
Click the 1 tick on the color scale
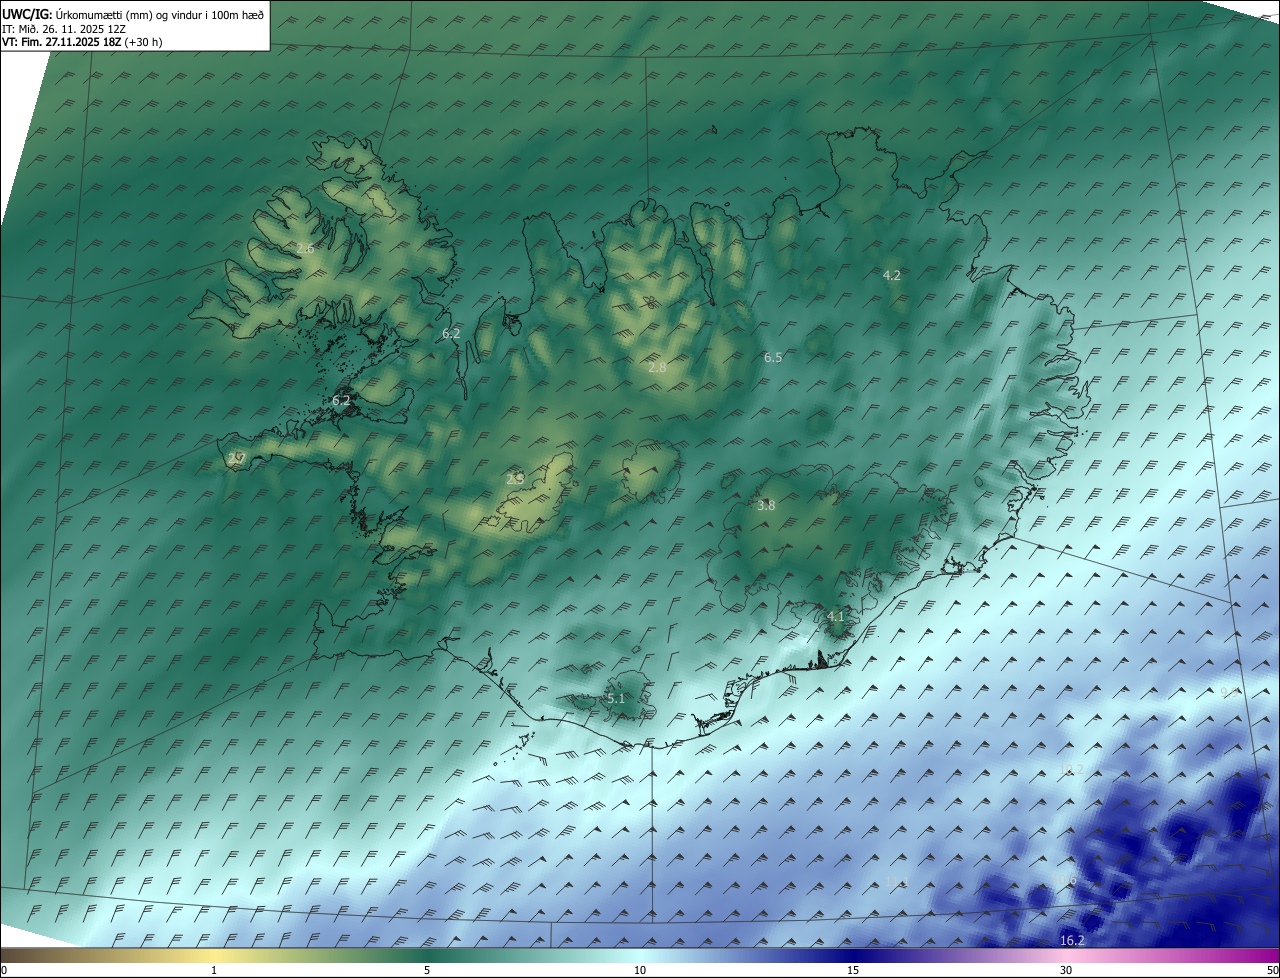(214, 970)
